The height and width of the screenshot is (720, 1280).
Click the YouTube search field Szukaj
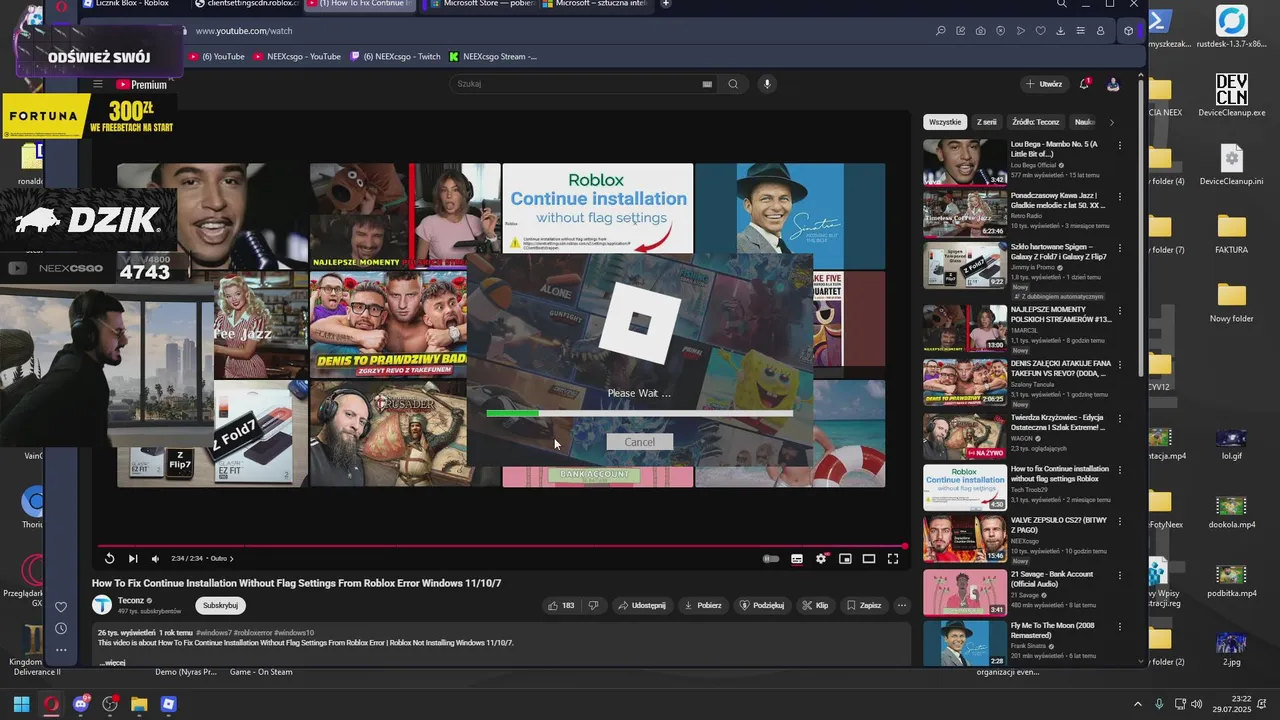(x=573, y=84)
